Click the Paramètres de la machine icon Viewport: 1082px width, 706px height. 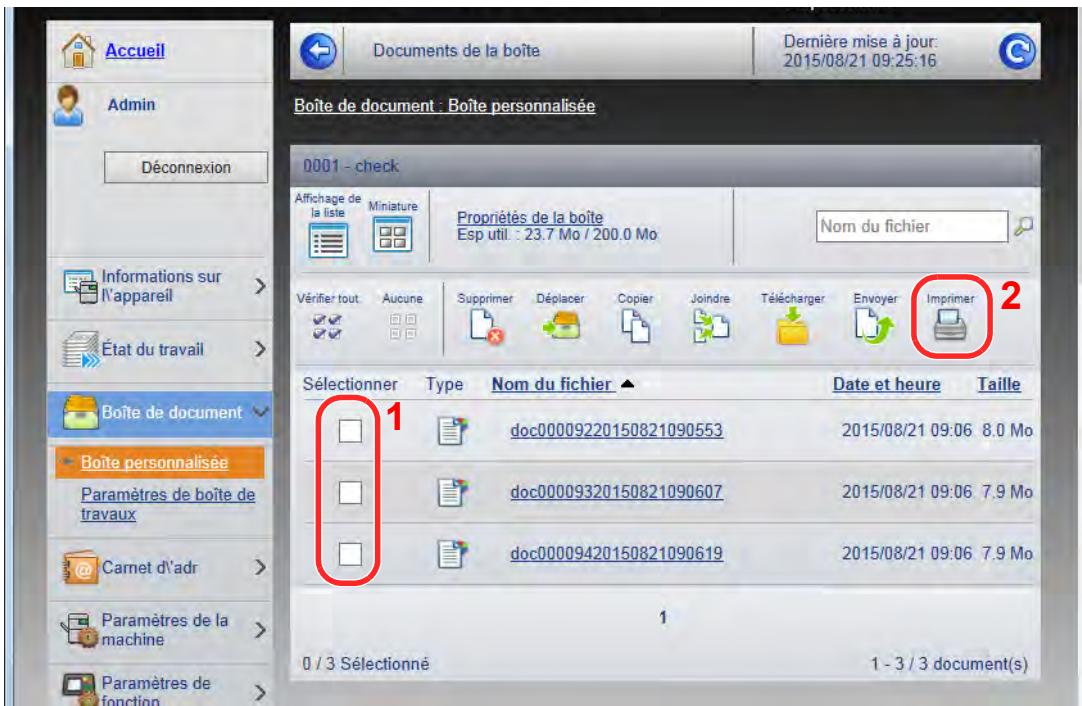tap(79, 629)
